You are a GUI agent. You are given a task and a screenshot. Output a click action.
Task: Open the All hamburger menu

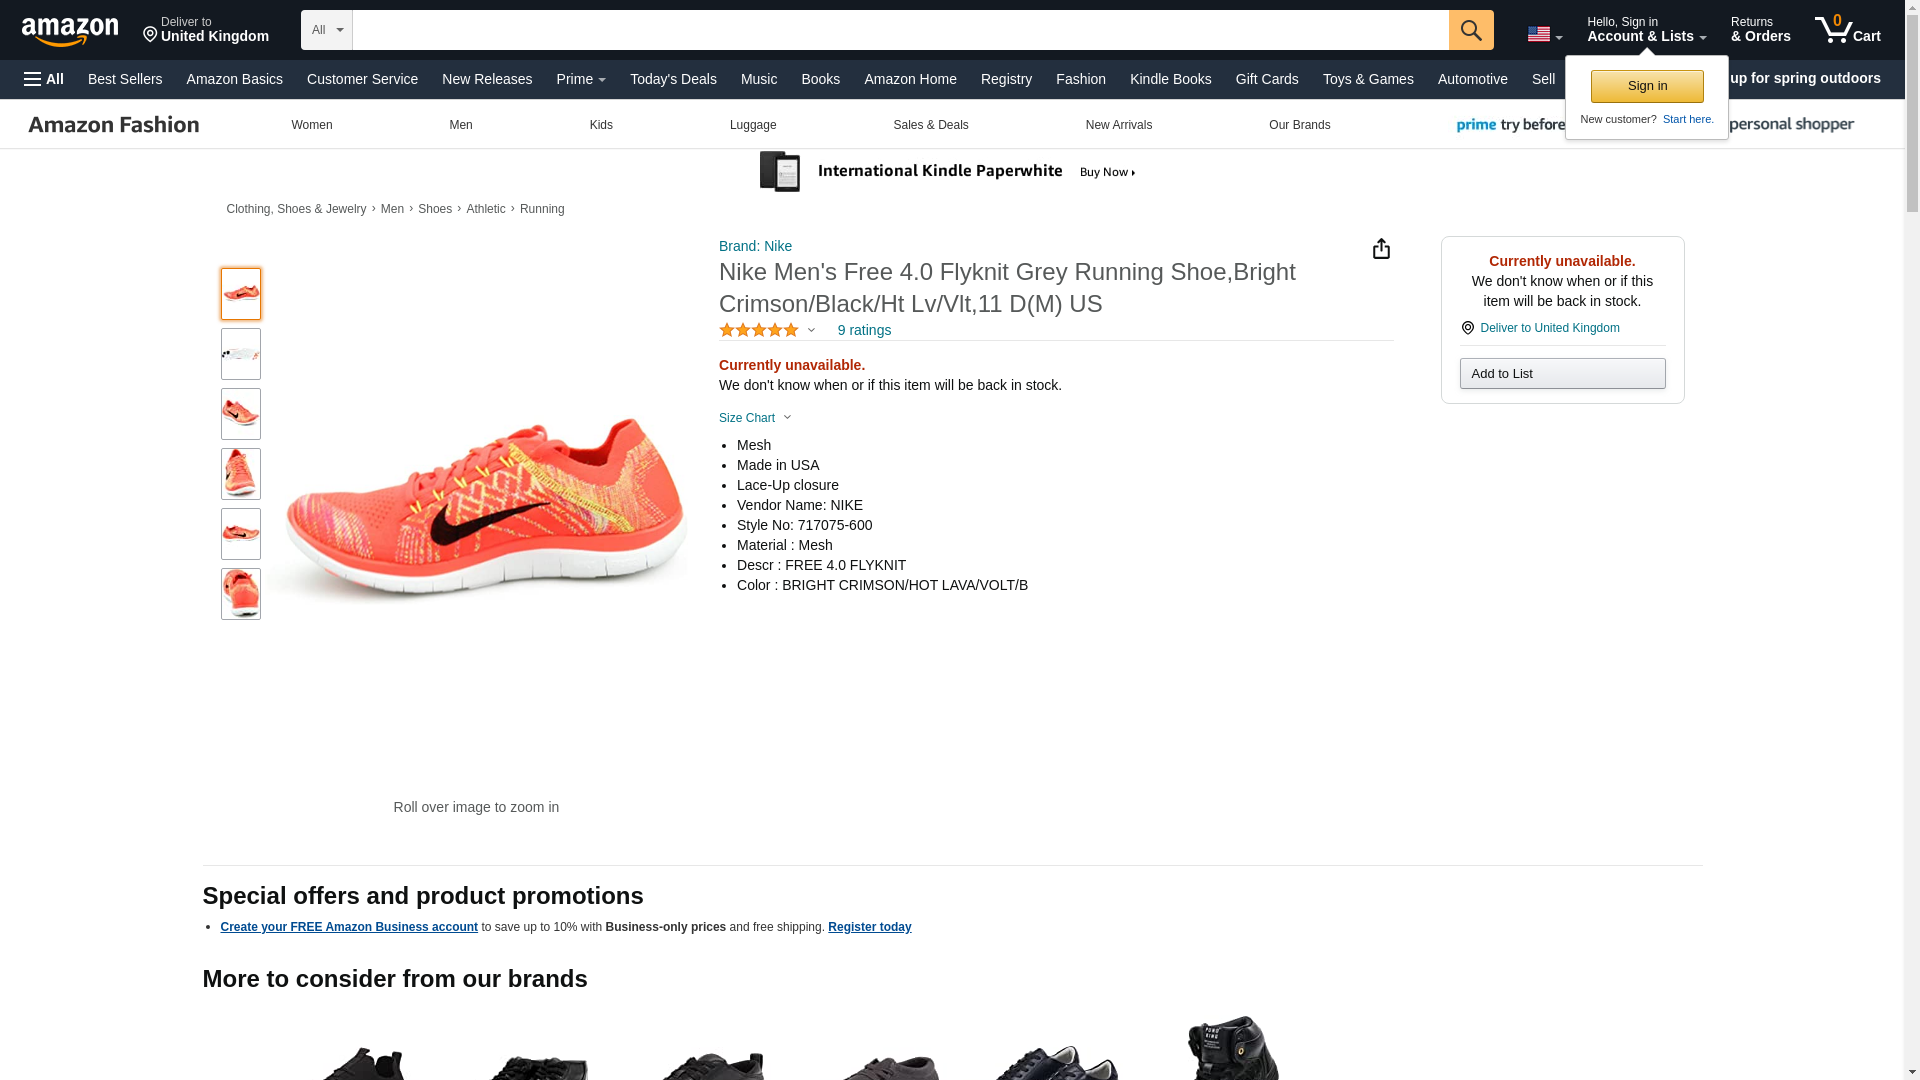44,79
